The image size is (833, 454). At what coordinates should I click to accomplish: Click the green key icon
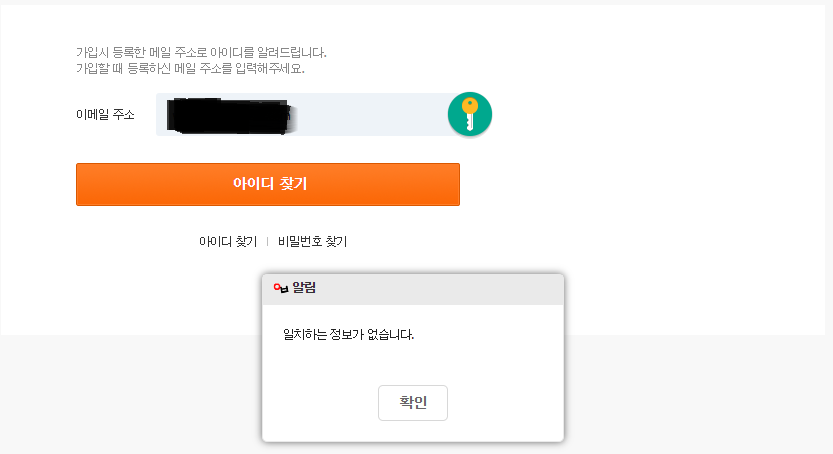tap(469, 114)
